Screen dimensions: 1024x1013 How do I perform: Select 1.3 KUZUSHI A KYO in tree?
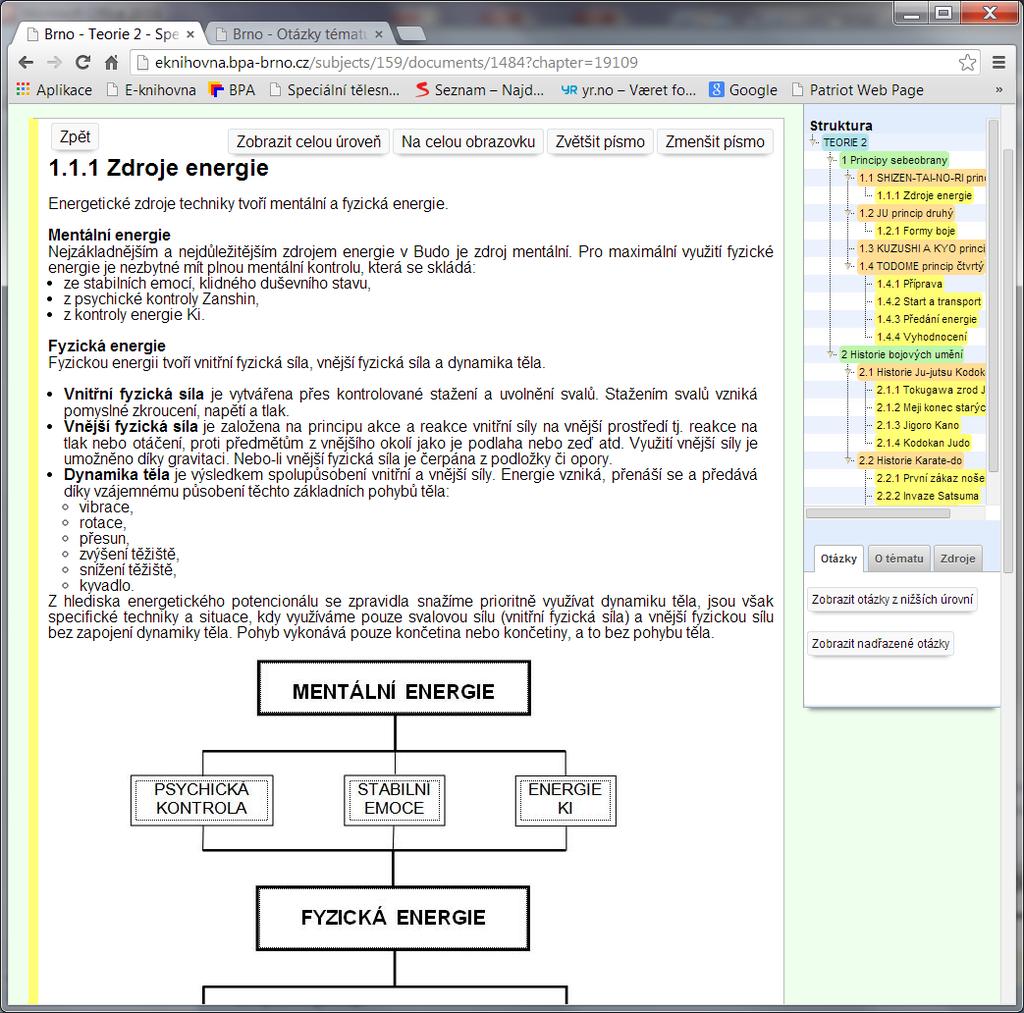(921, 248)
